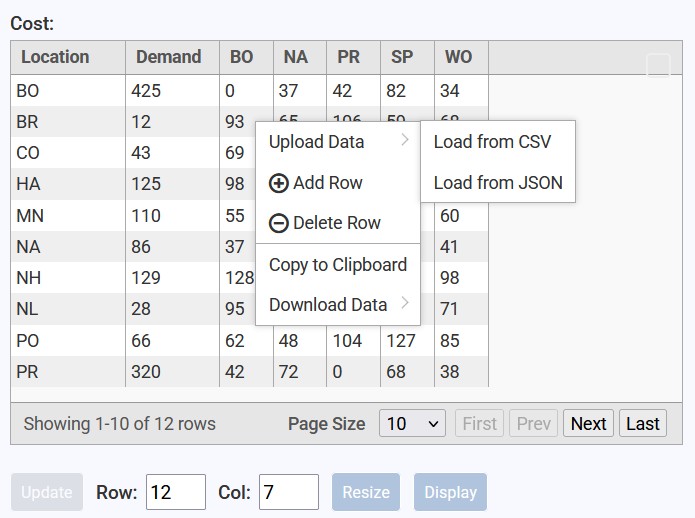Image resolution: width=695 pixels, height=518 pixels.
Task: Go to the Next page
Action: [x=588, y=423]
